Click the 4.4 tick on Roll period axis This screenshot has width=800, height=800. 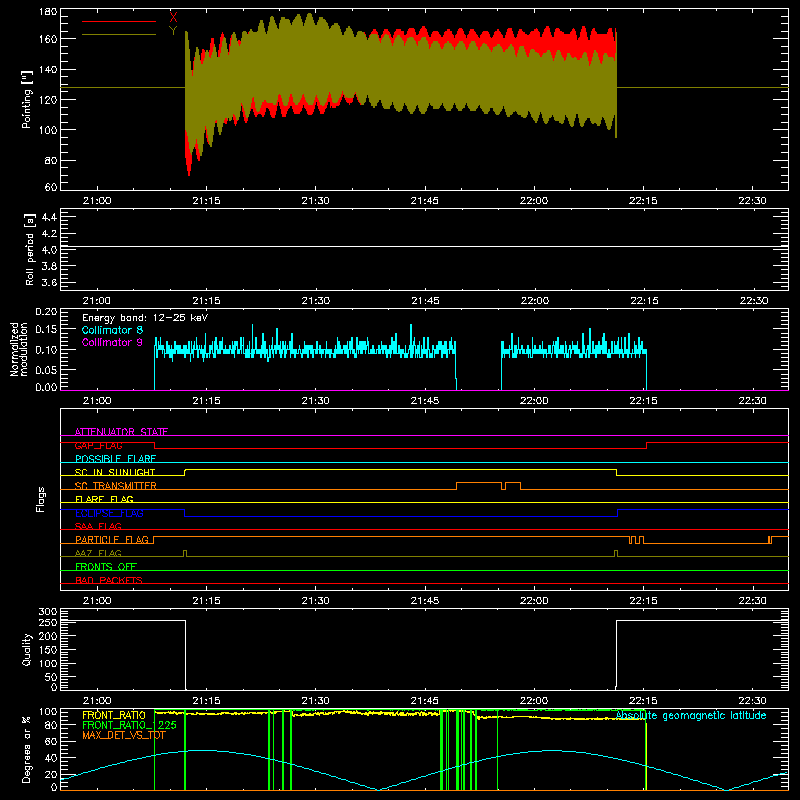coord(49,218)
